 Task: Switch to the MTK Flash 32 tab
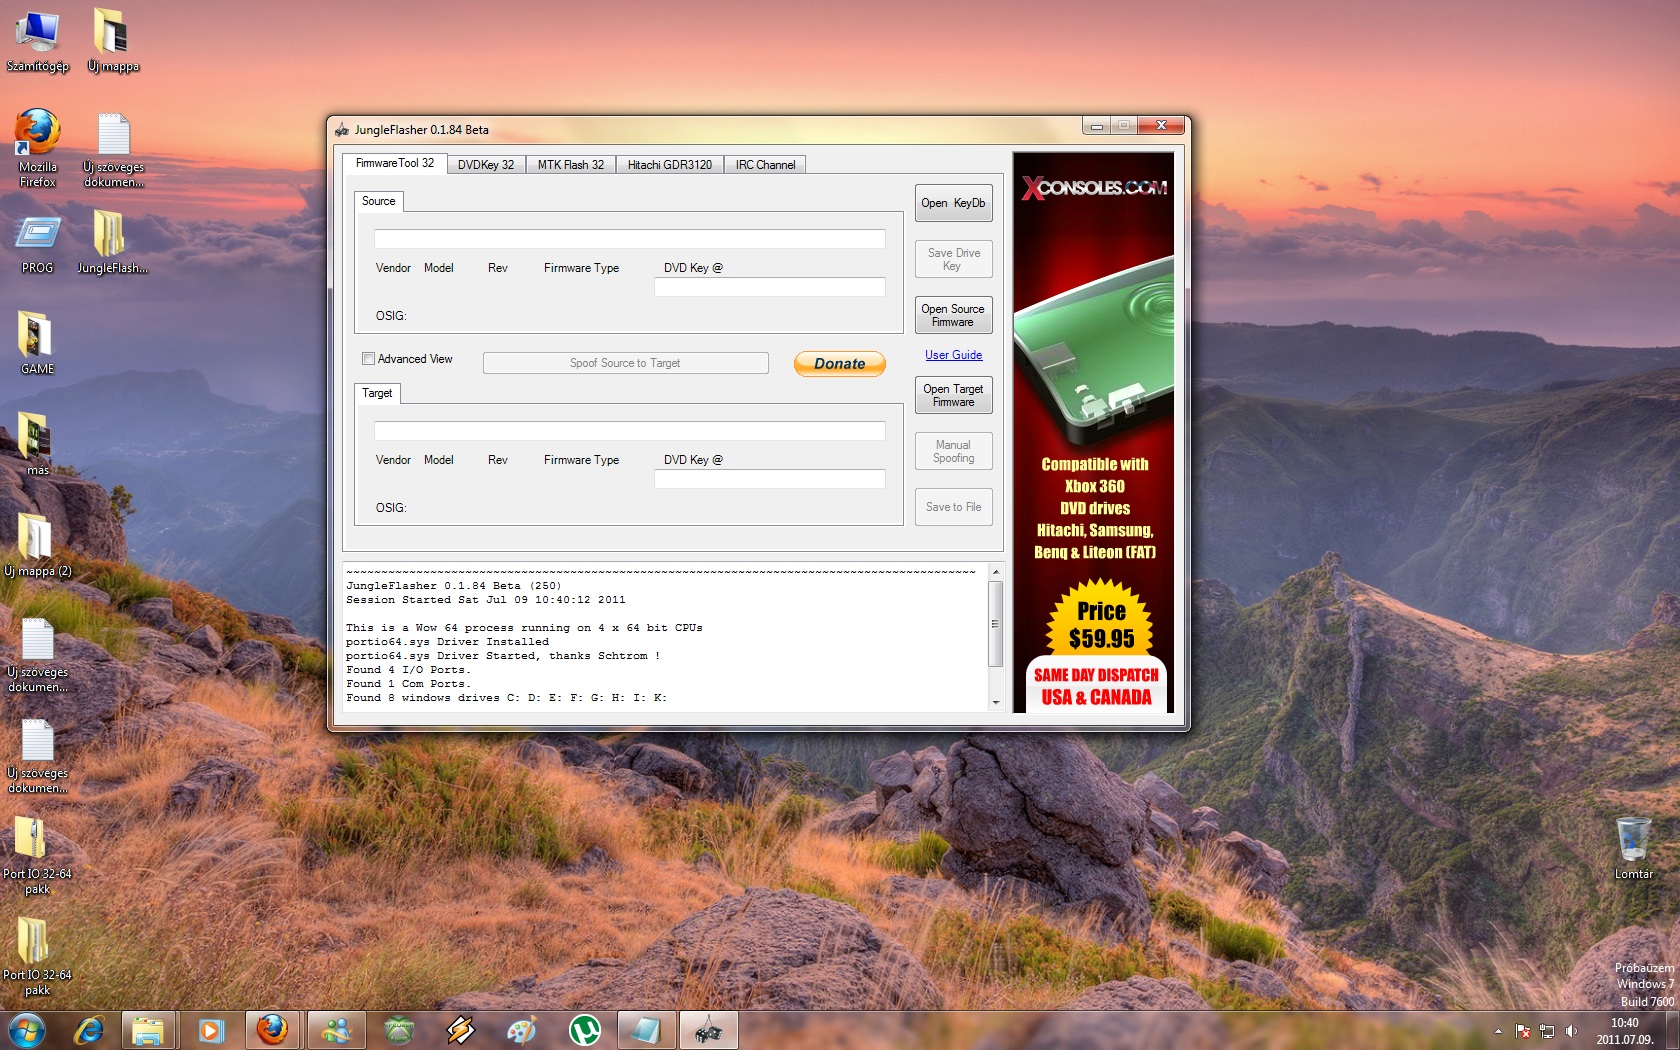[570, 165]
